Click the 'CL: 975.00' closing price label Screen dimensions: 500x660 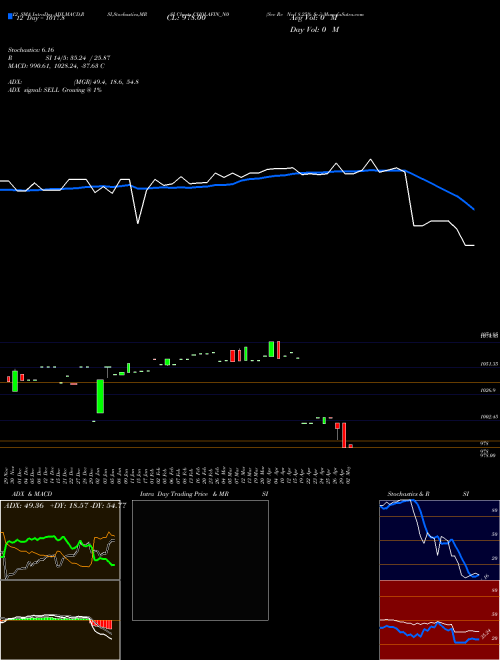186,18
